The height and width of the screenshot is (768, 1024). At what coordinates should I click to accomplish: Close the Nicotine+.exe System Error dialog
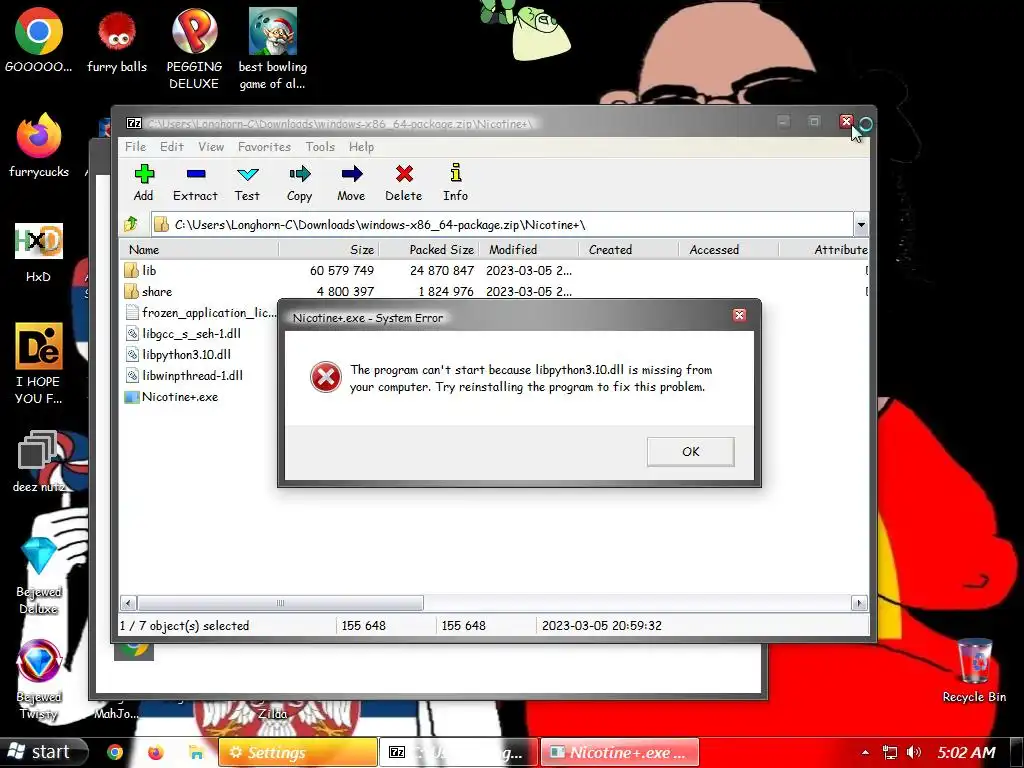pyautogui.click(x=739, y=315)
